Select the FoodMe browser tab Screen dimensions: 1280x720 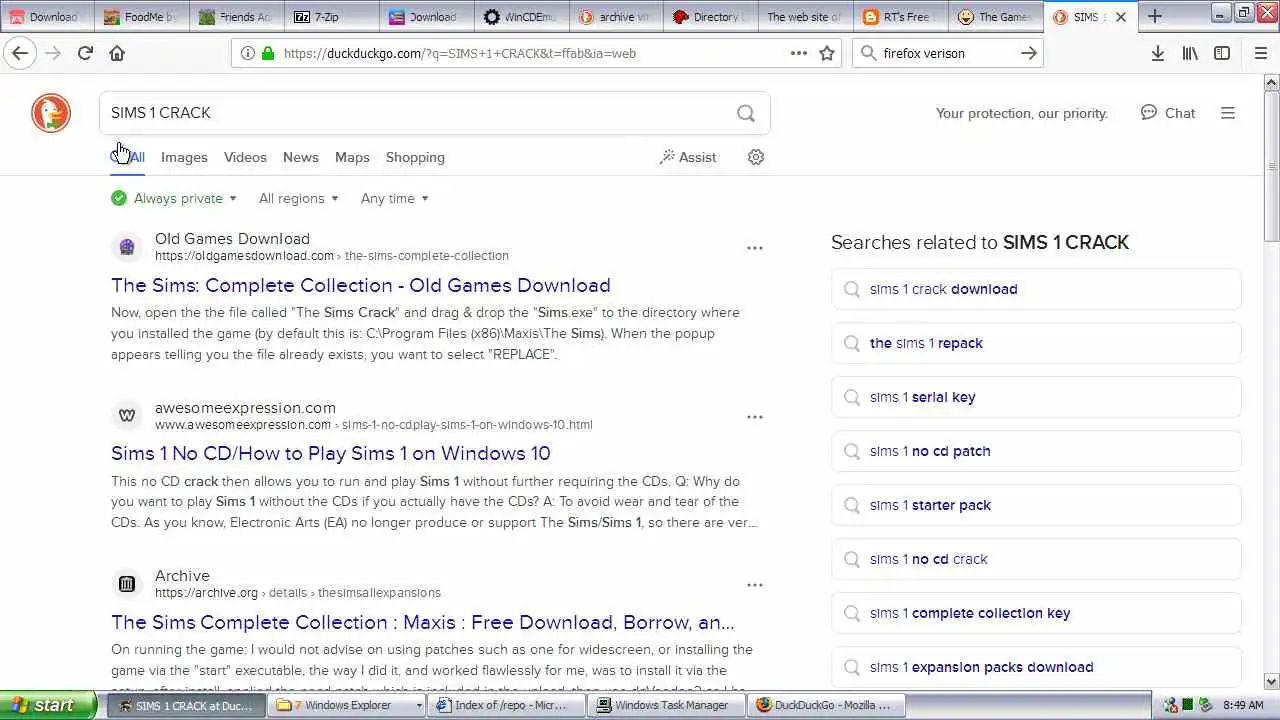141,16
